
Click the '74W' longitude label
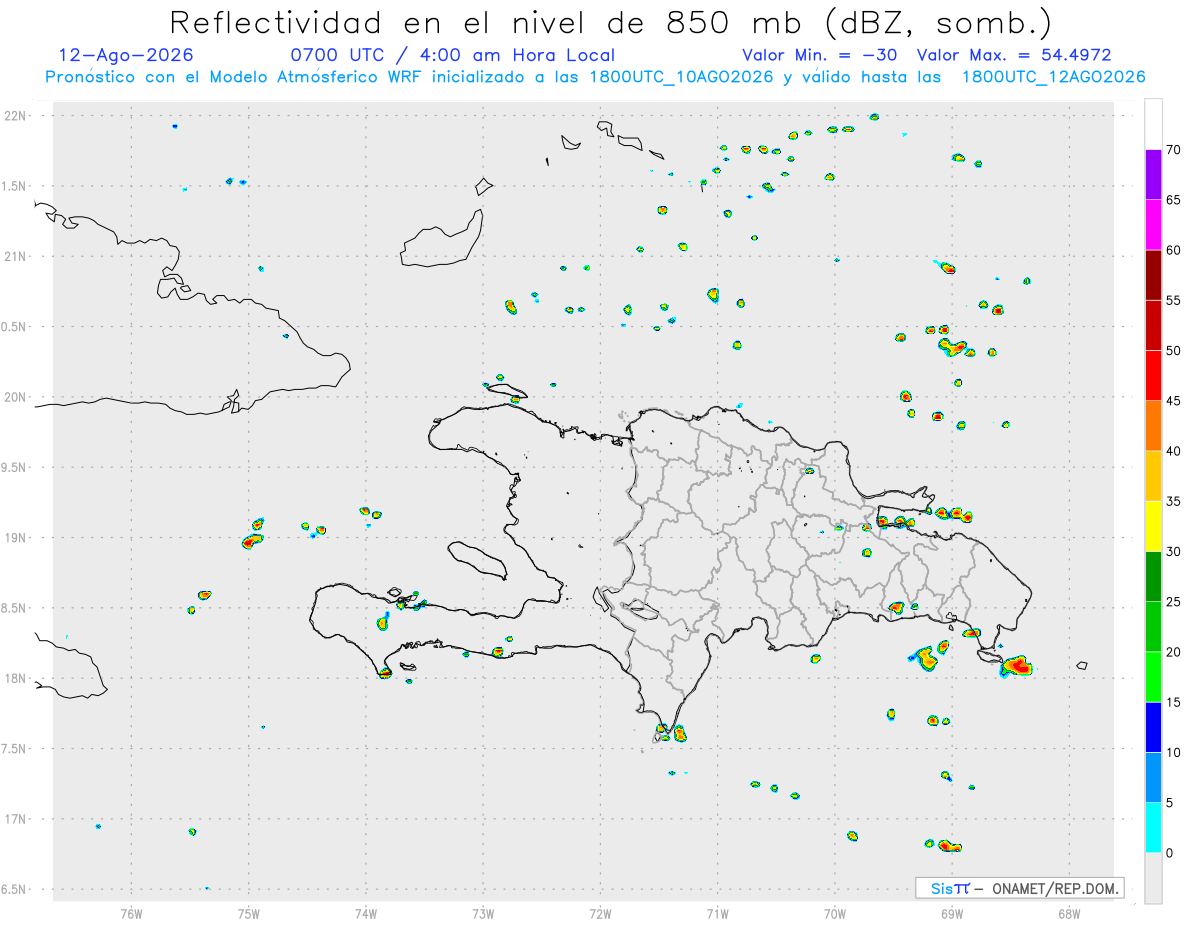pos(366,912)
